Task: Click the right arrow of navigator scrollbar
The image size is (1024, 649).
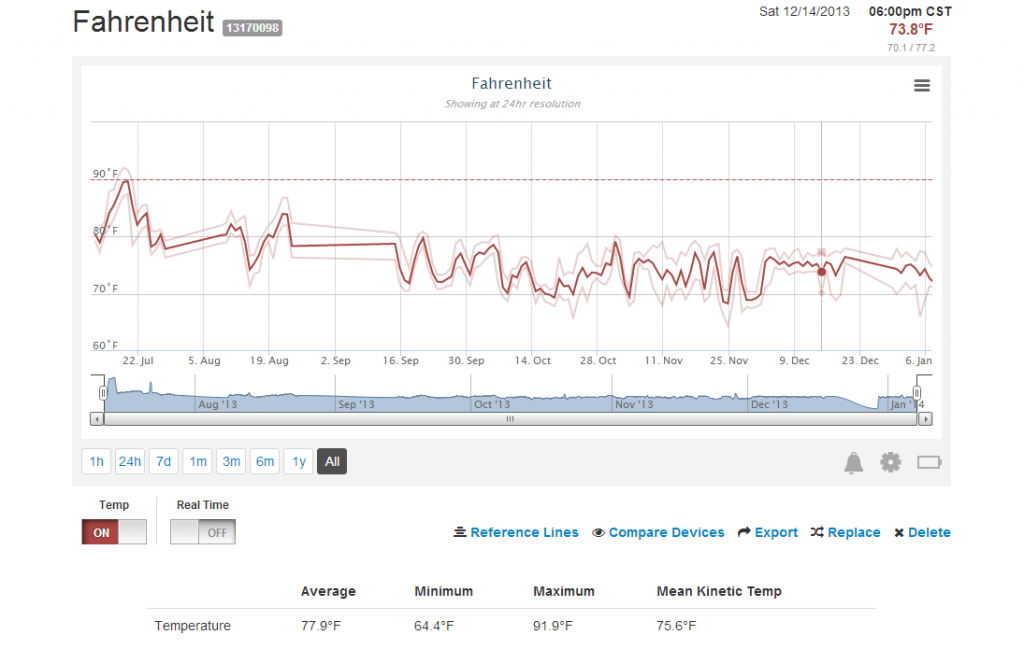Action: click(925, 419)
